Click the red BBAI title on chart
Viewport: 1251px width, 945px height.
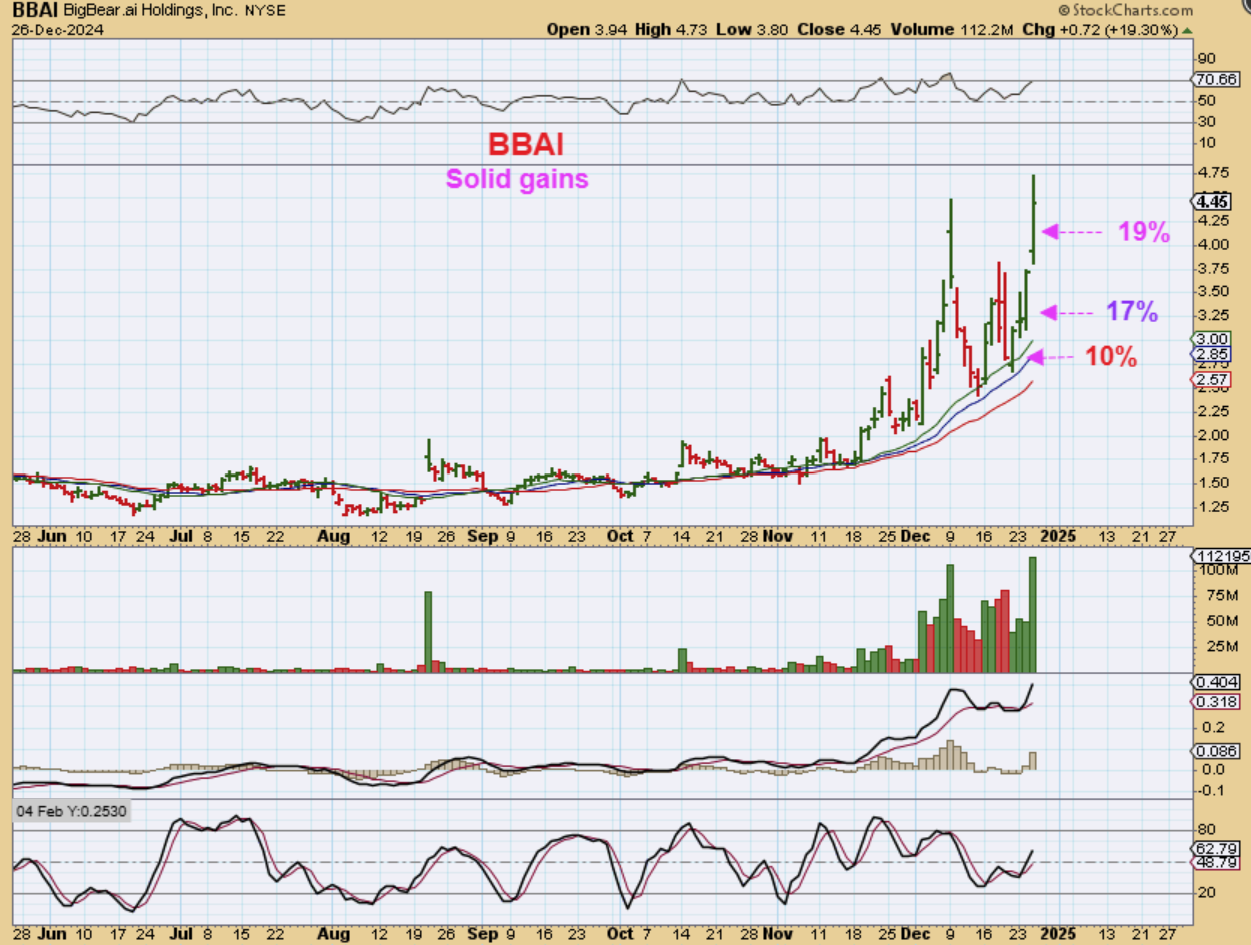tap(526, 144)
